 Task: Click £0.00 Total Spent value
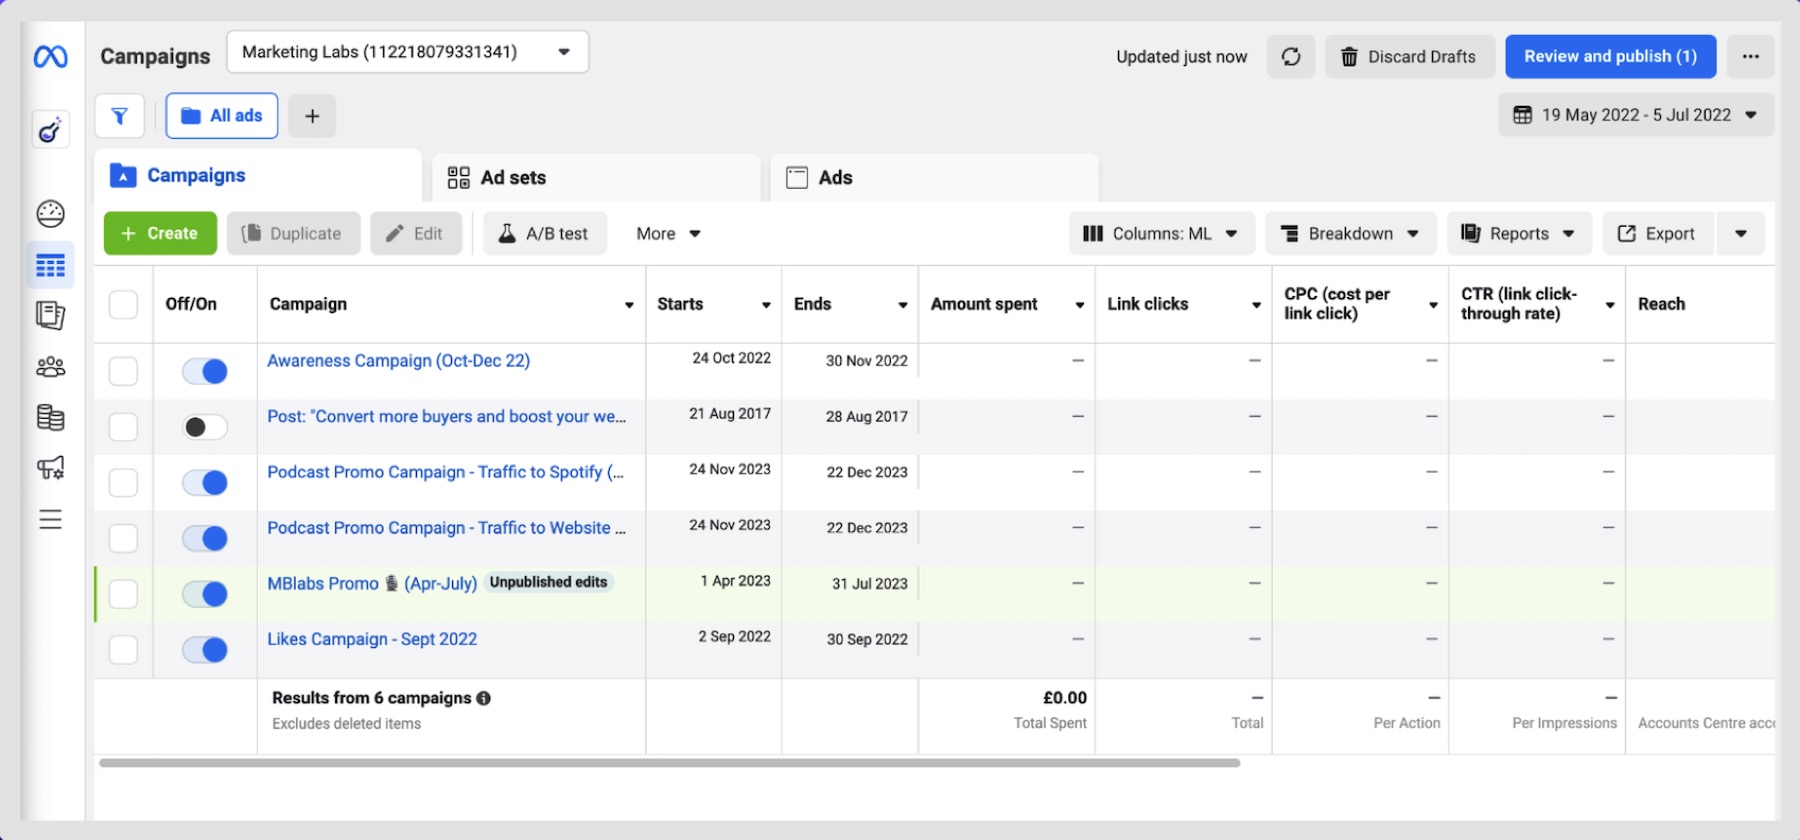point(1064,698)
